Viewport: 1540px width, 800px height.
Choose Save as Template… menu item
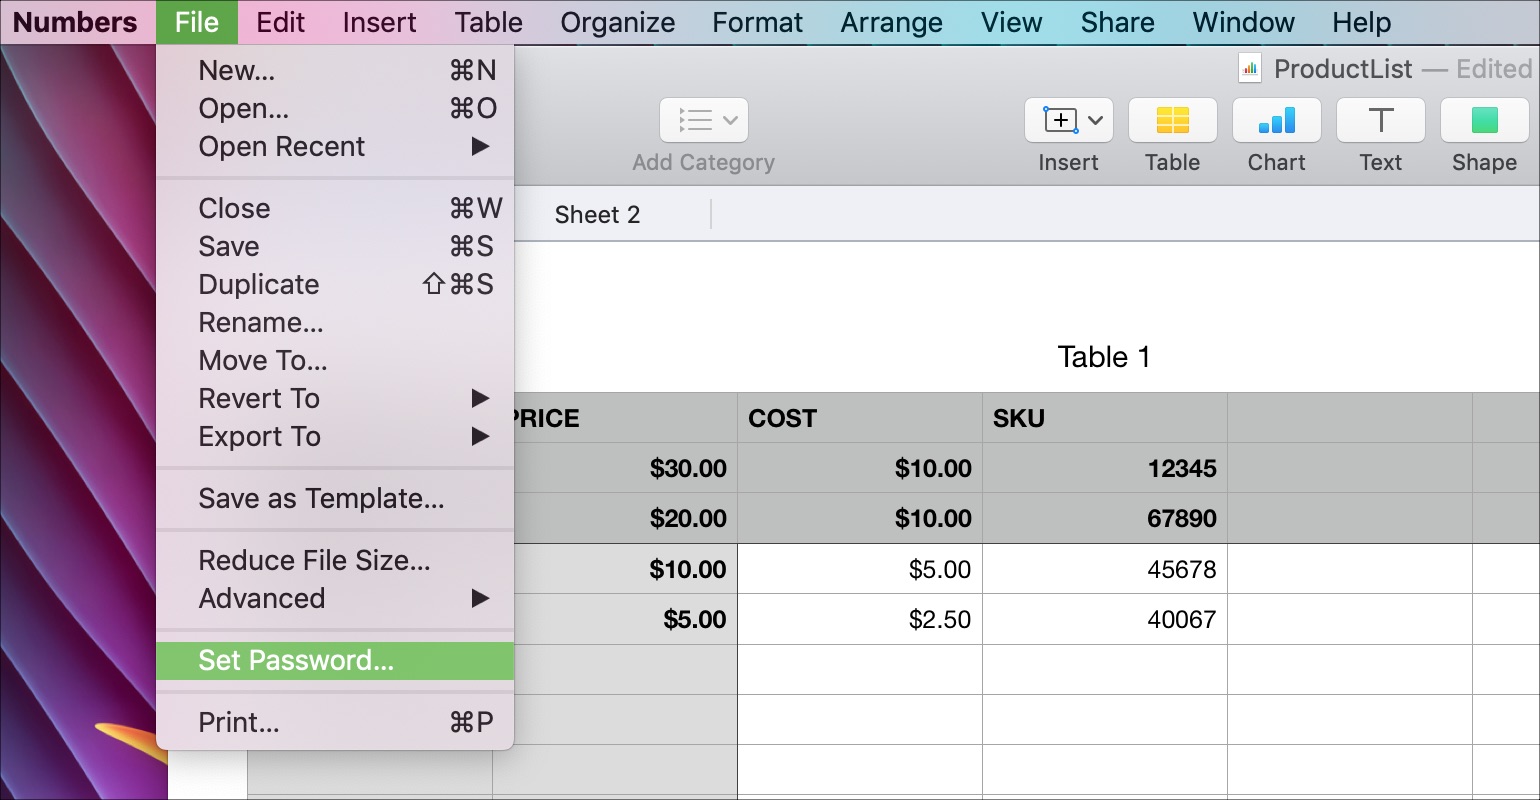(335, 499)
